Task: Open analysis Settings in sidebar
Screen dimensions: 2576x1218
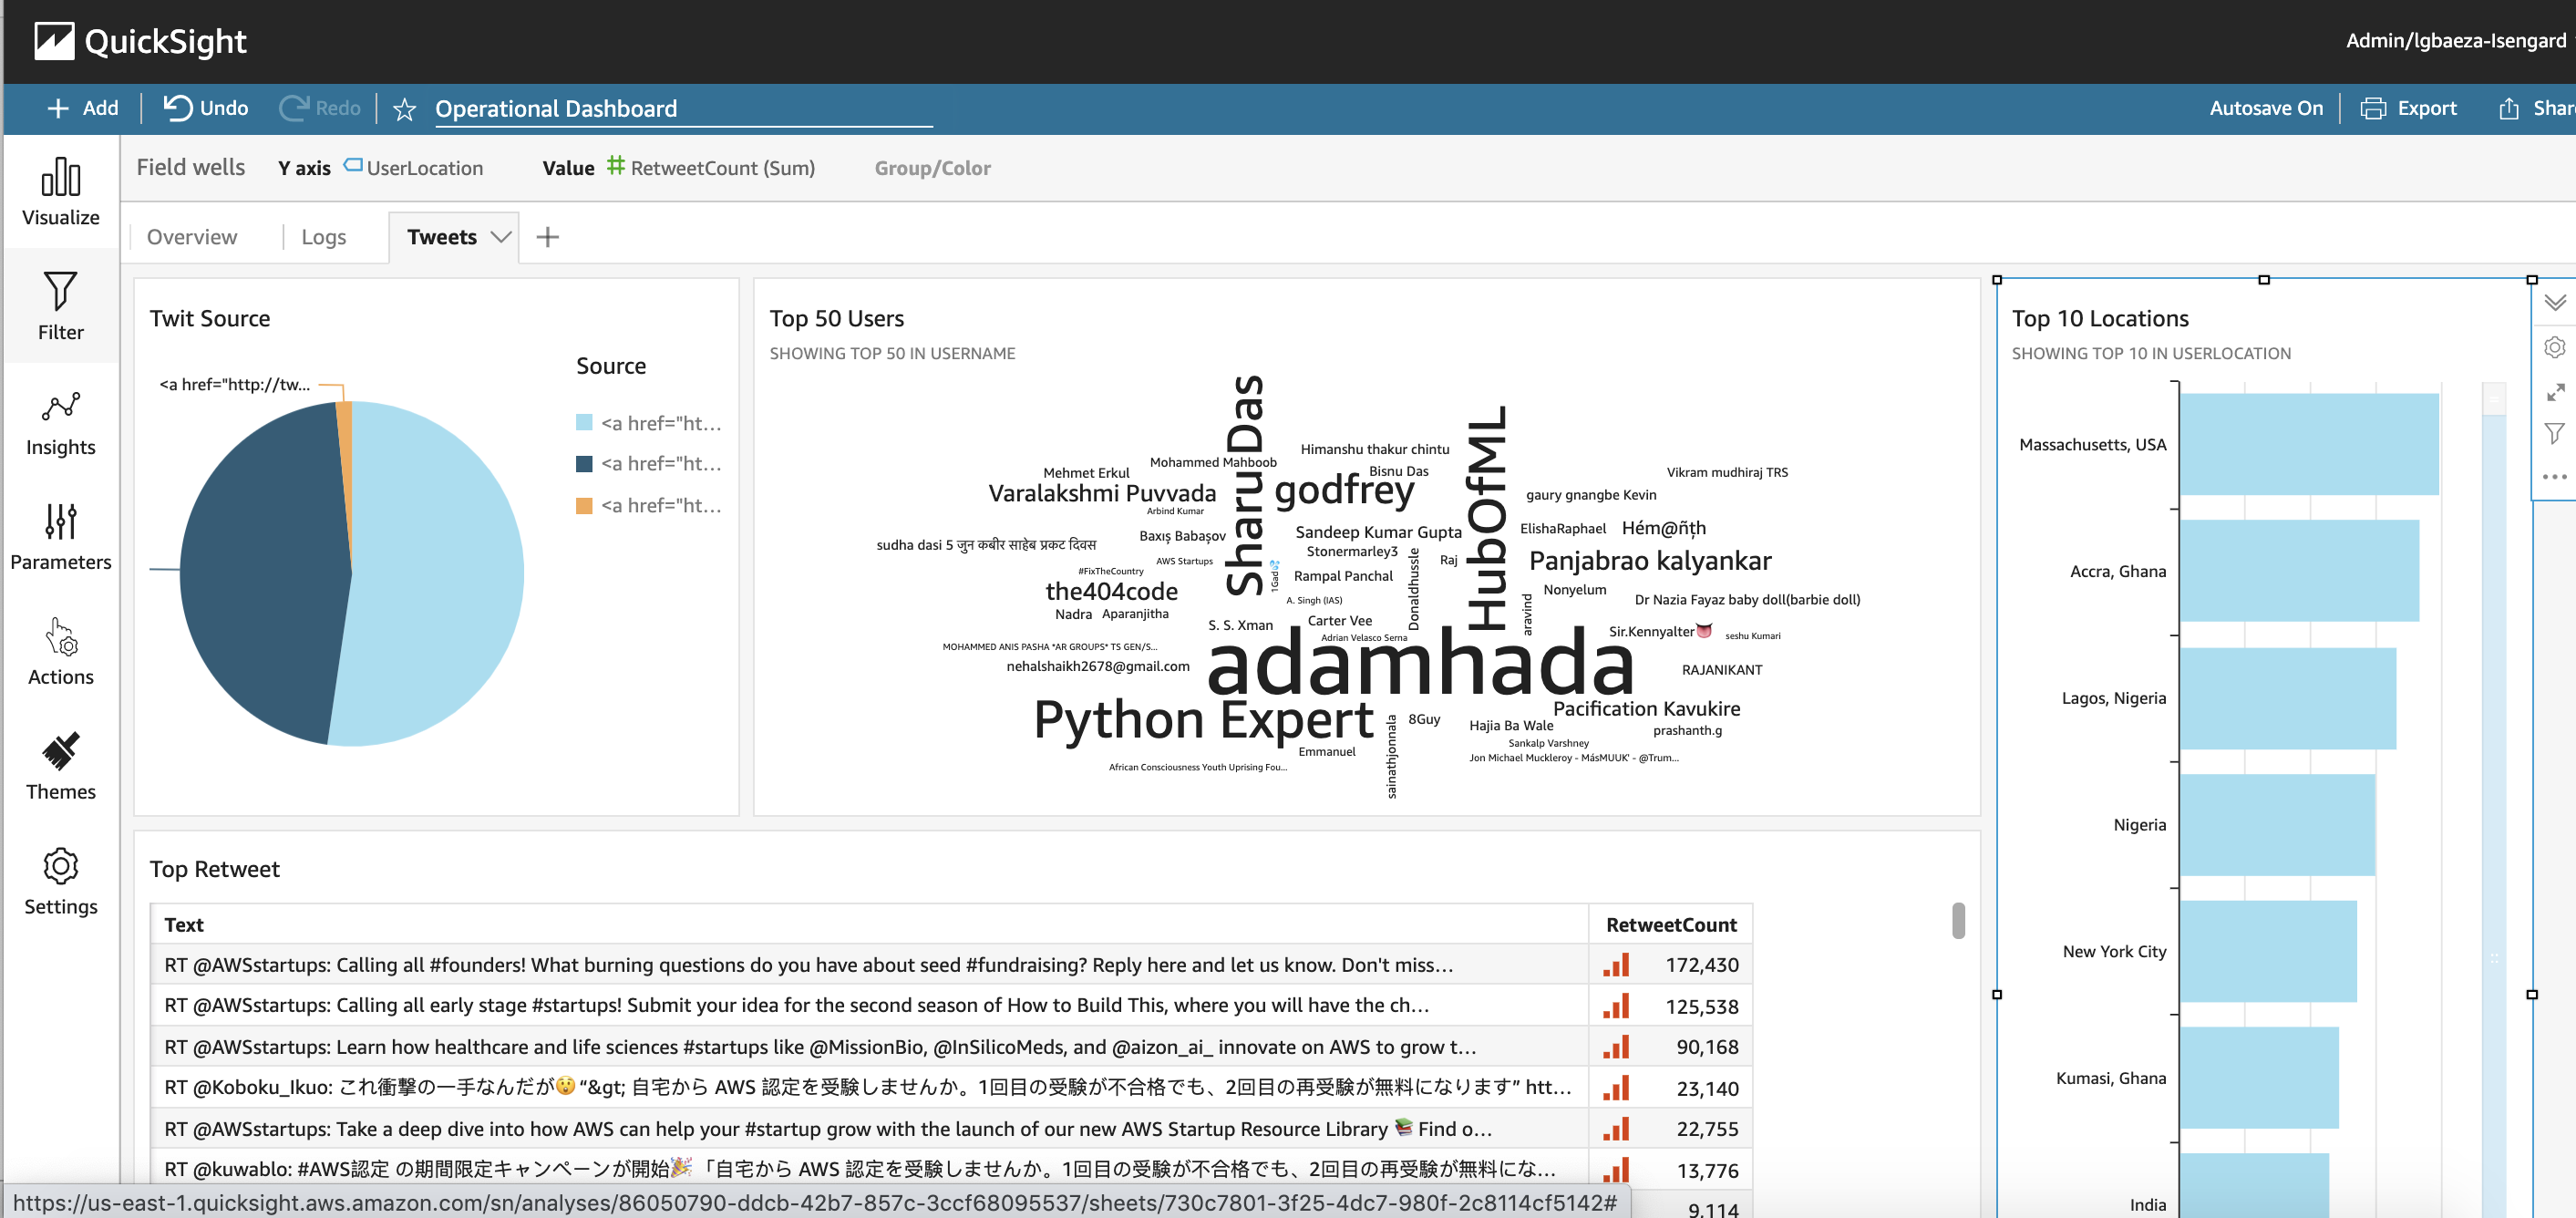Action: point(60,882)
